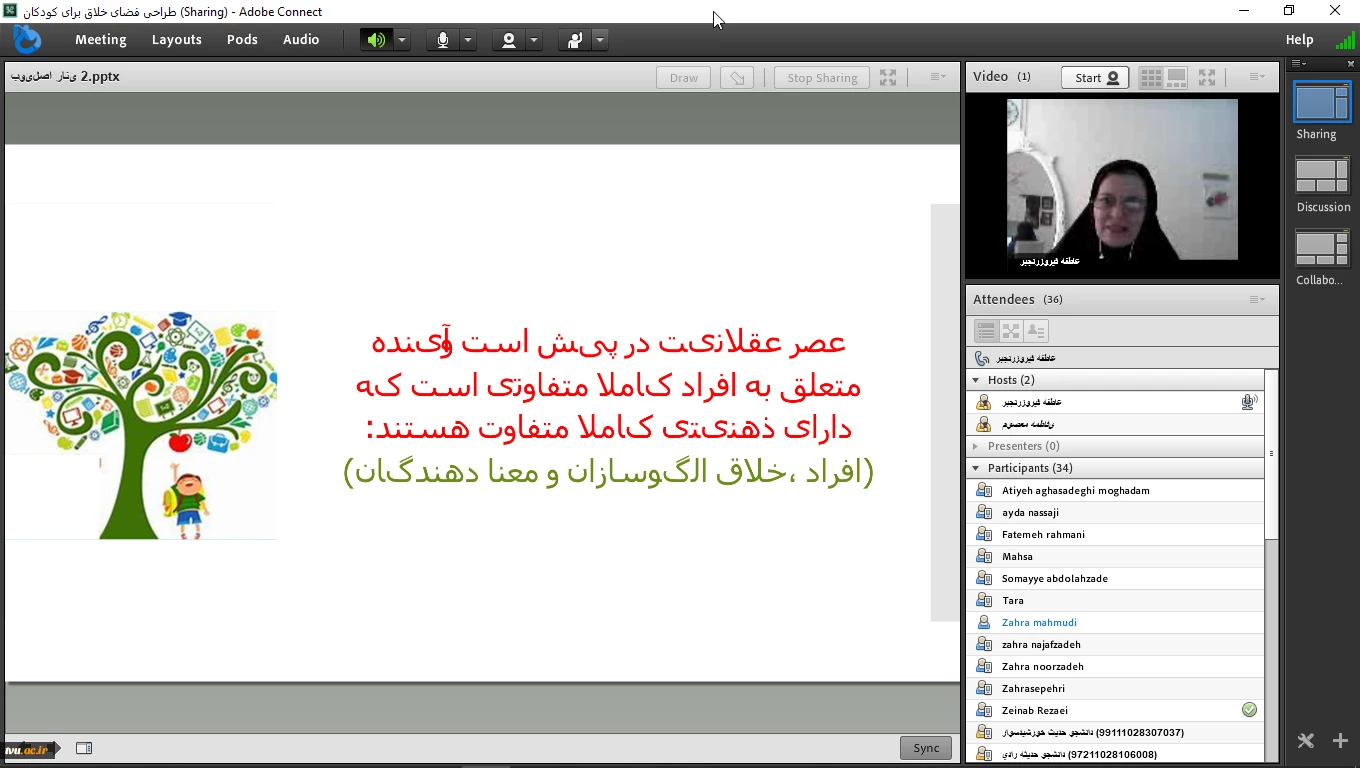Open the Meeting menu

[x=101, y=40]
